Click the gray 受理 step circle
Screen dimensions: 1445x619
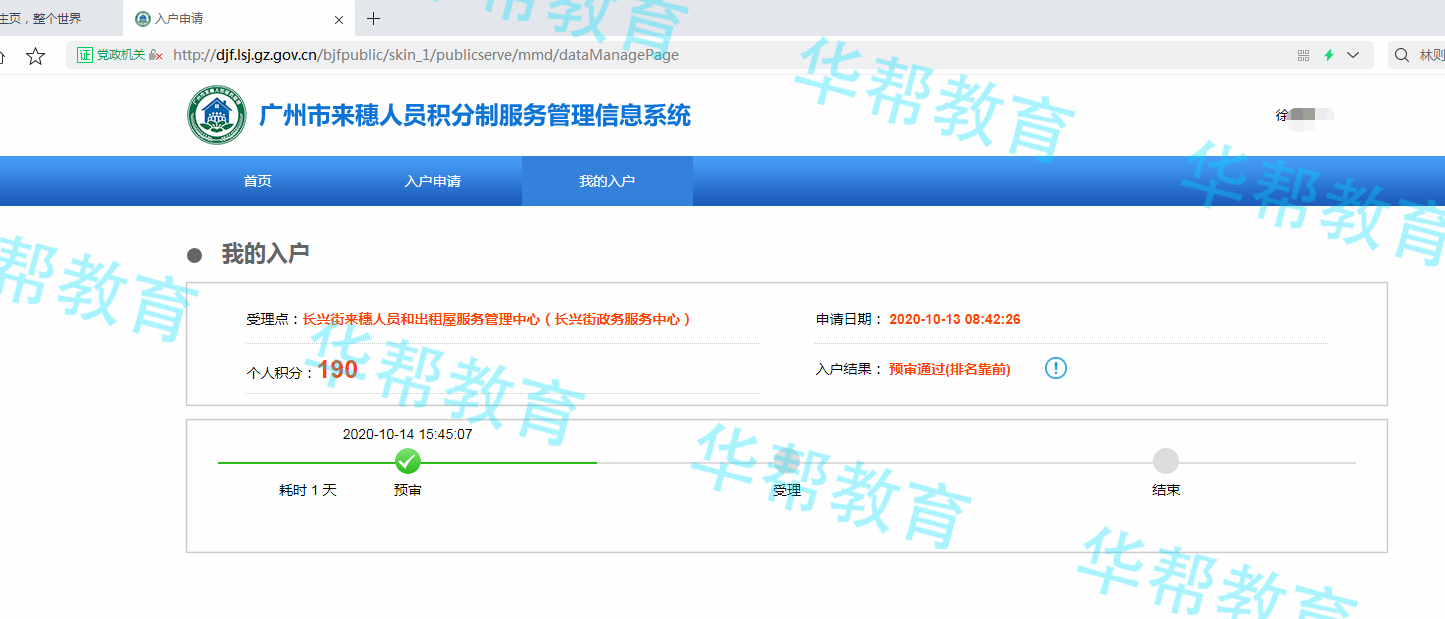(787, 461)
